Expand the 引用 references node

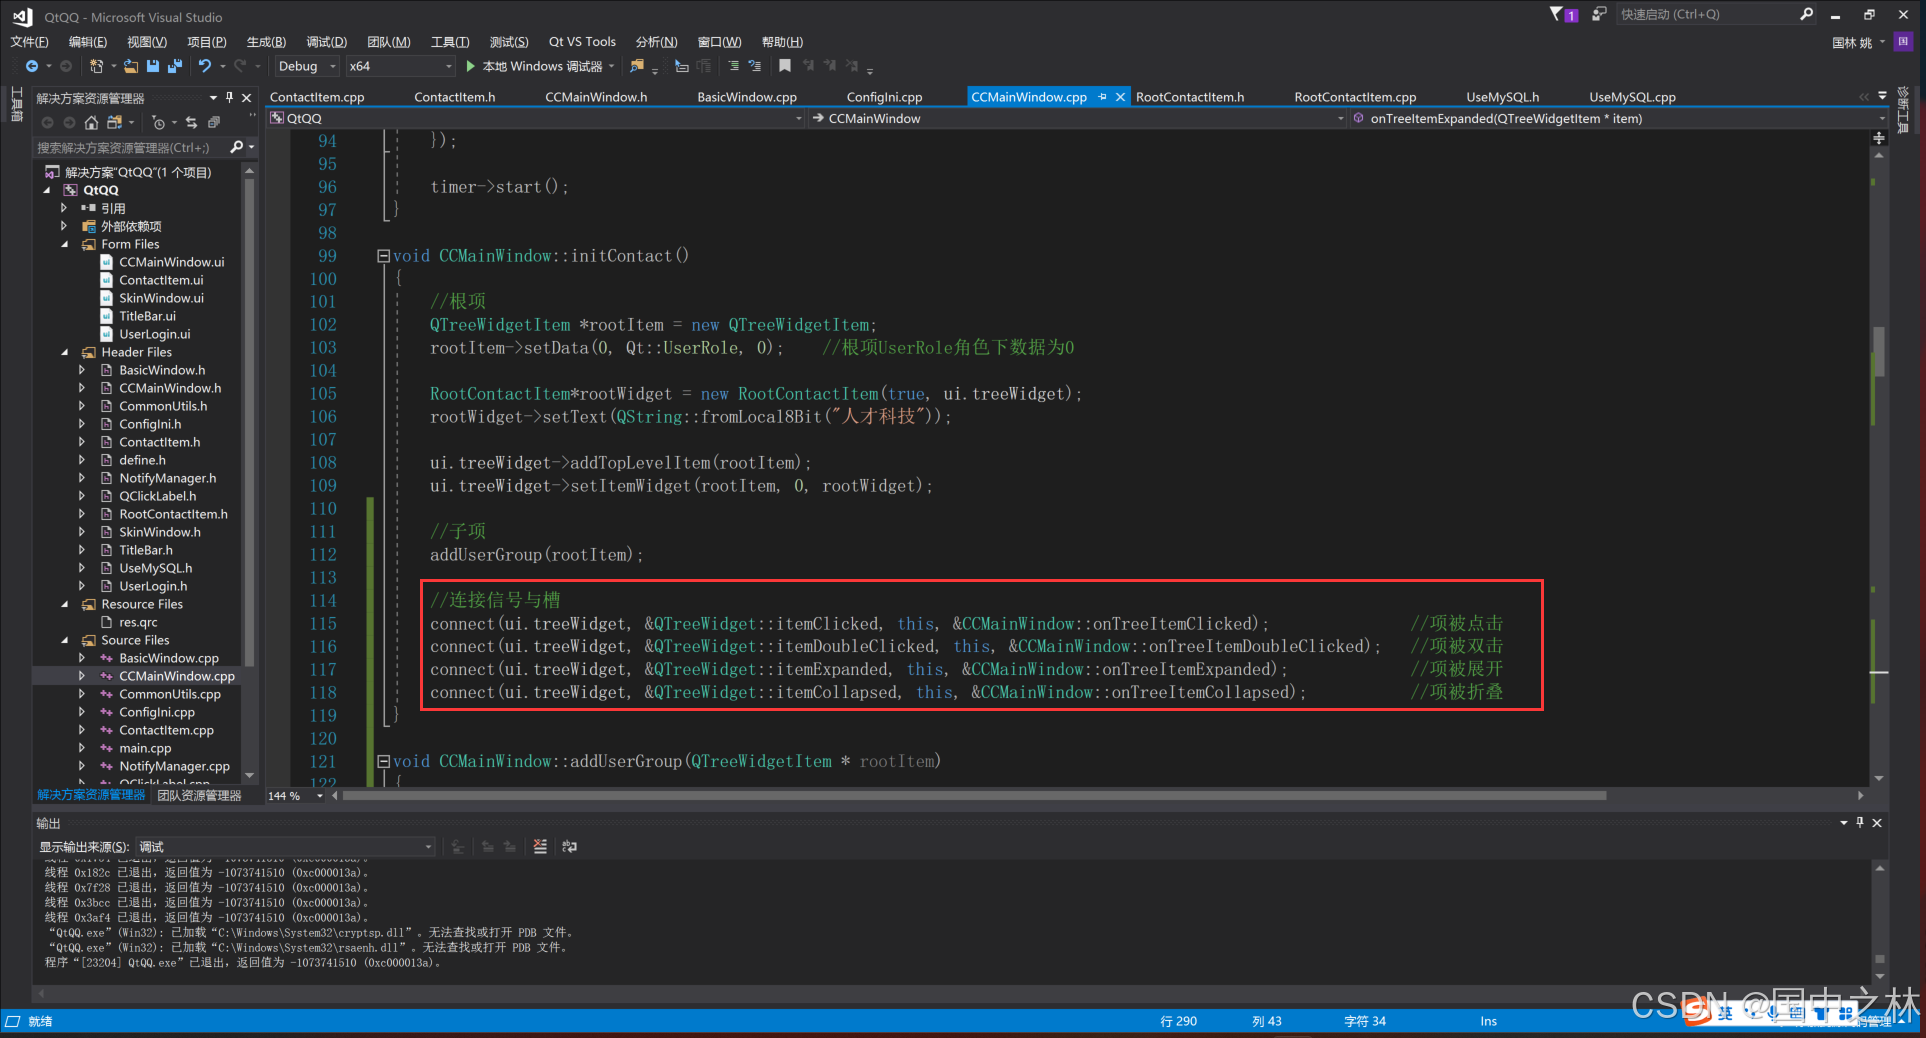[x=65, y=208]
